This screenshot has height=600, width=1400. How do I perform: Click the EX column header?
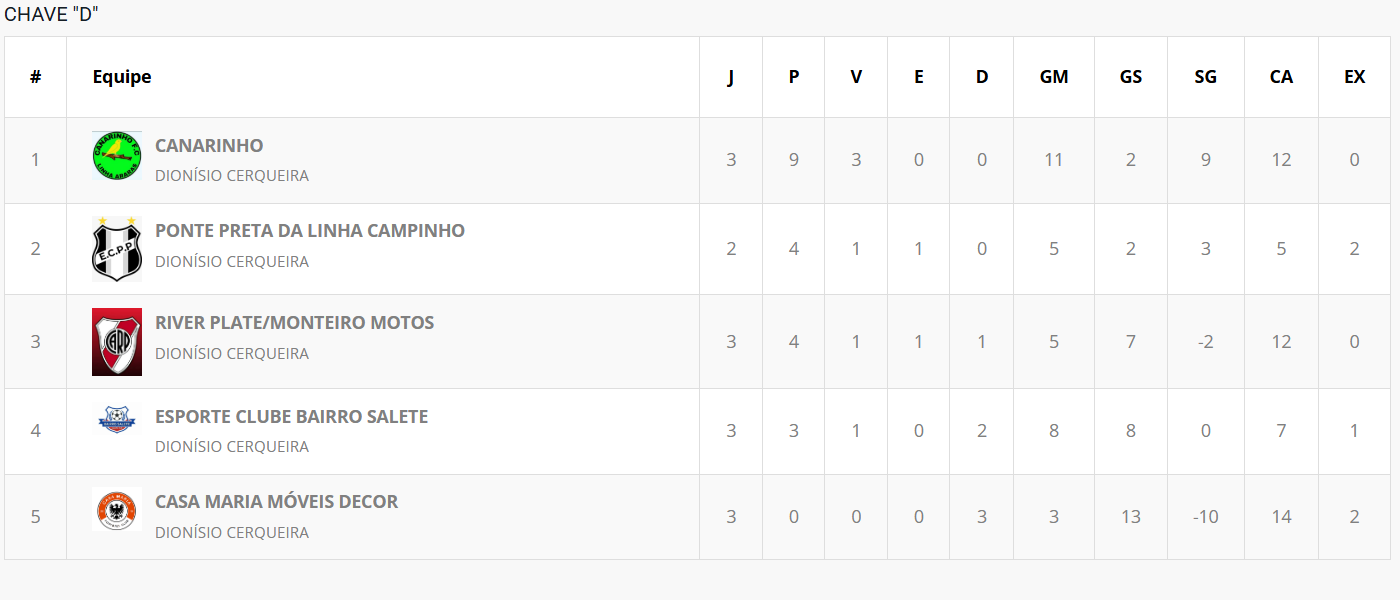(x=1355, y=77)
